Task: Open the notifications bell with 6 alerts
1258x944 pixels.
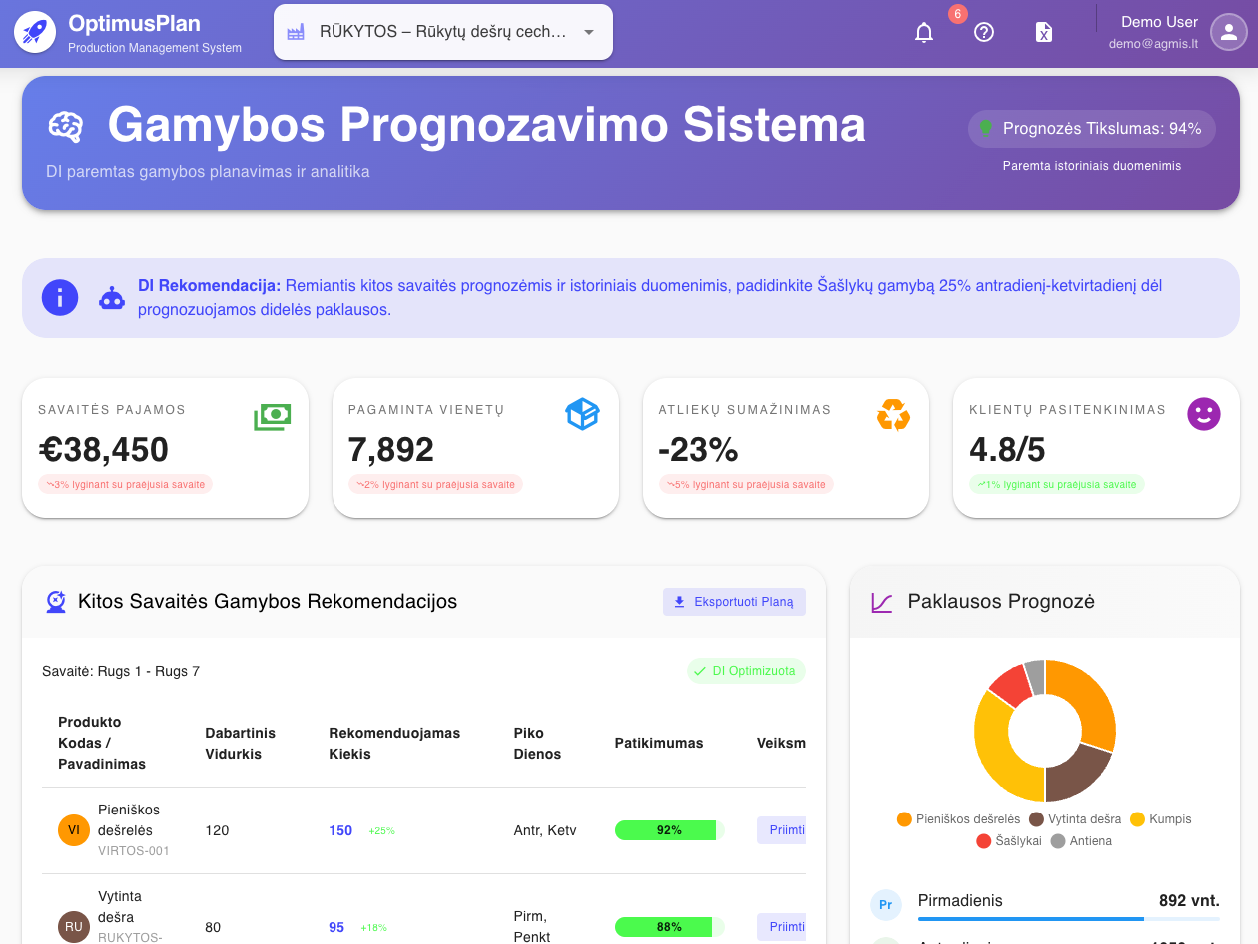Action: click(x=923, y=32)
